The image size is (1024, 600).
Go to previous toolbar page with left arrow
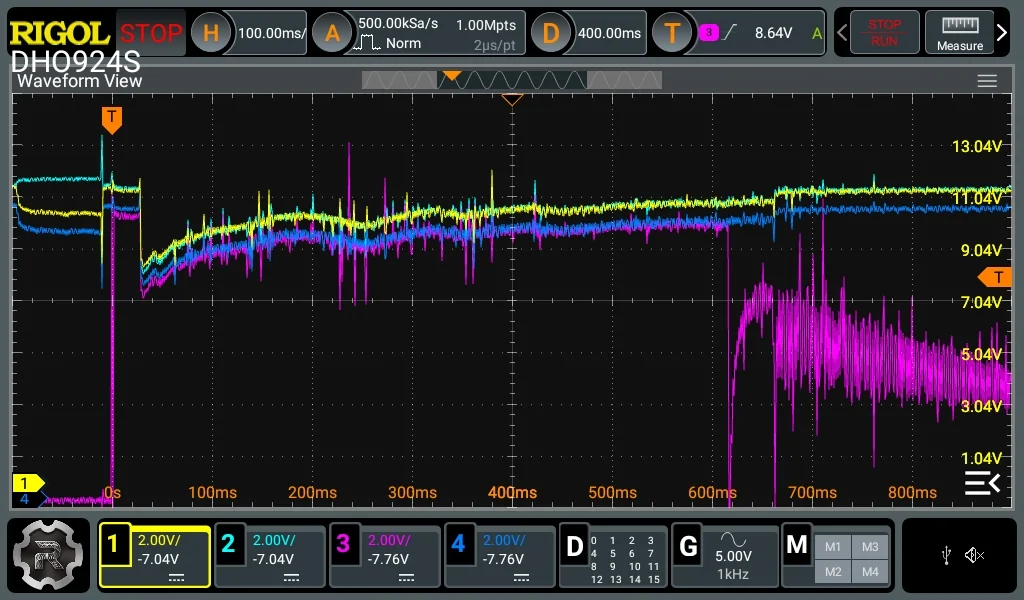(x=842, y=32)
